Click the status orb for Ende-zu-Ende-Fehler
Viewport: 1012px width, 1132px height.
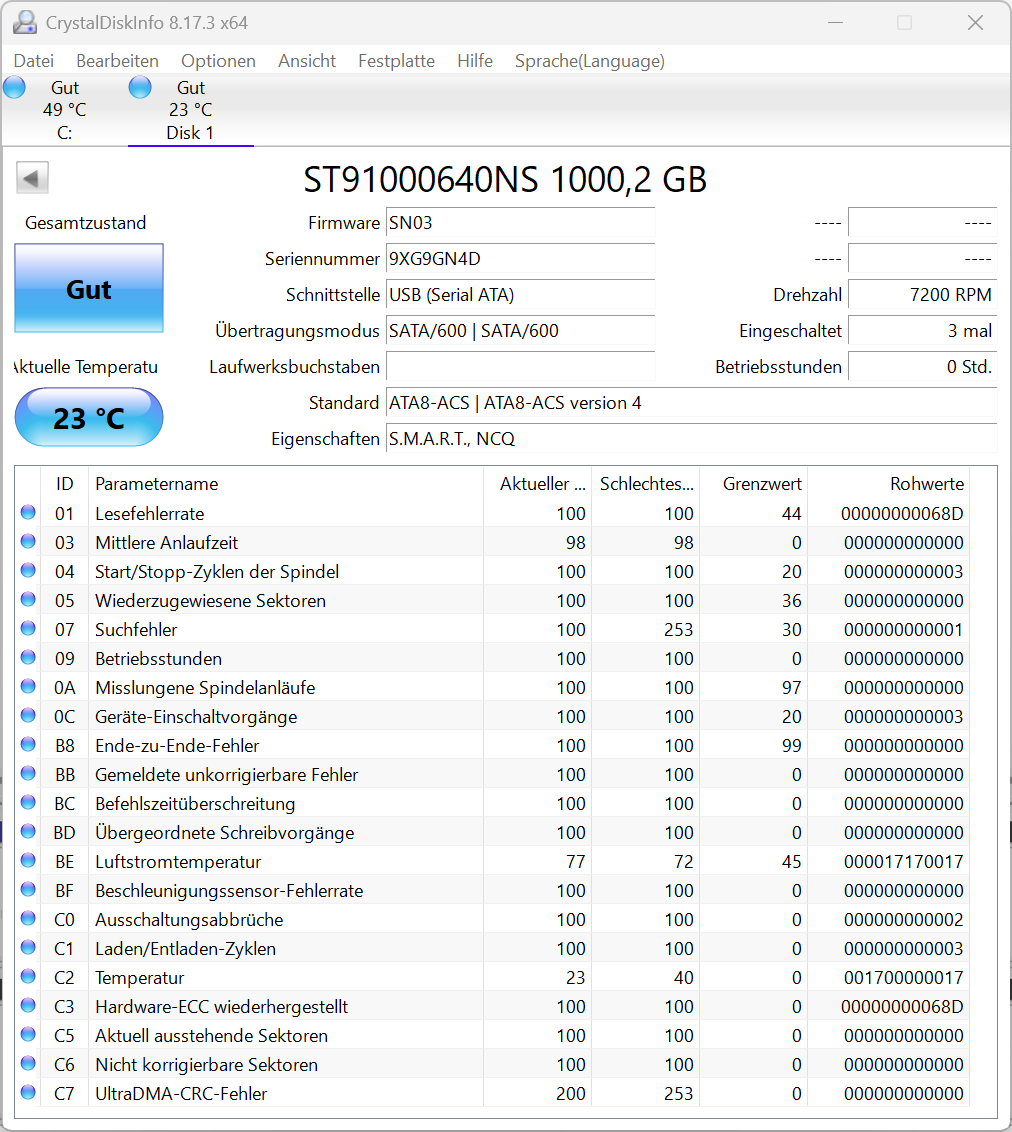tap(28, 744)
